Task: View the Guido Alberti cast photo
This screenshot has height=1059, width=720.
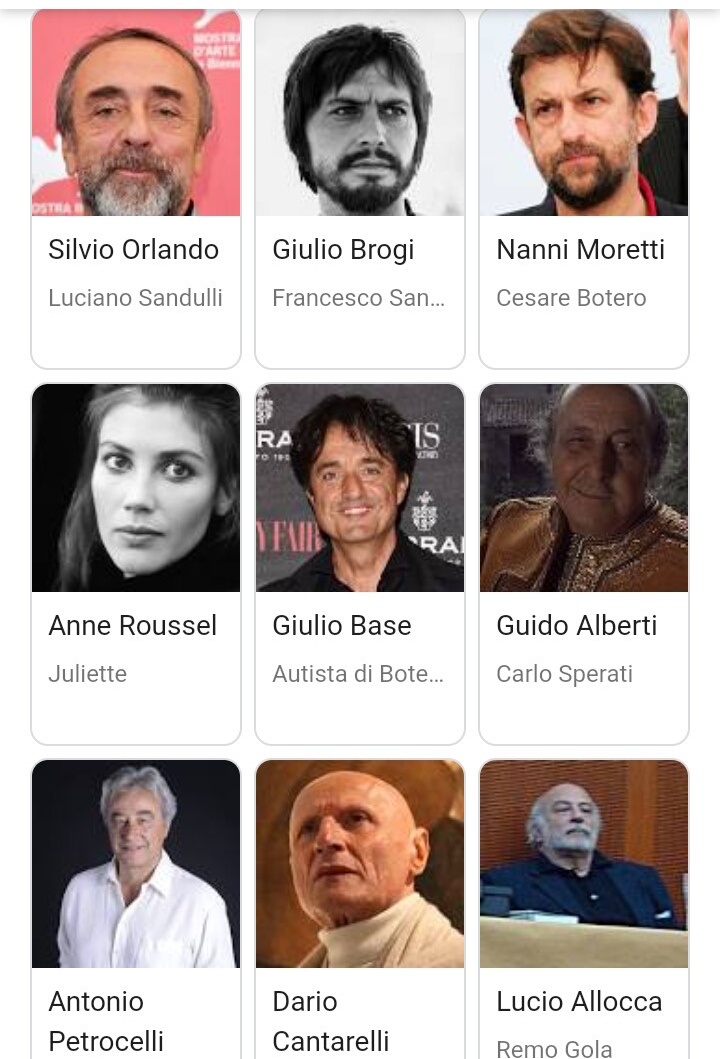Action: point(584,488)
